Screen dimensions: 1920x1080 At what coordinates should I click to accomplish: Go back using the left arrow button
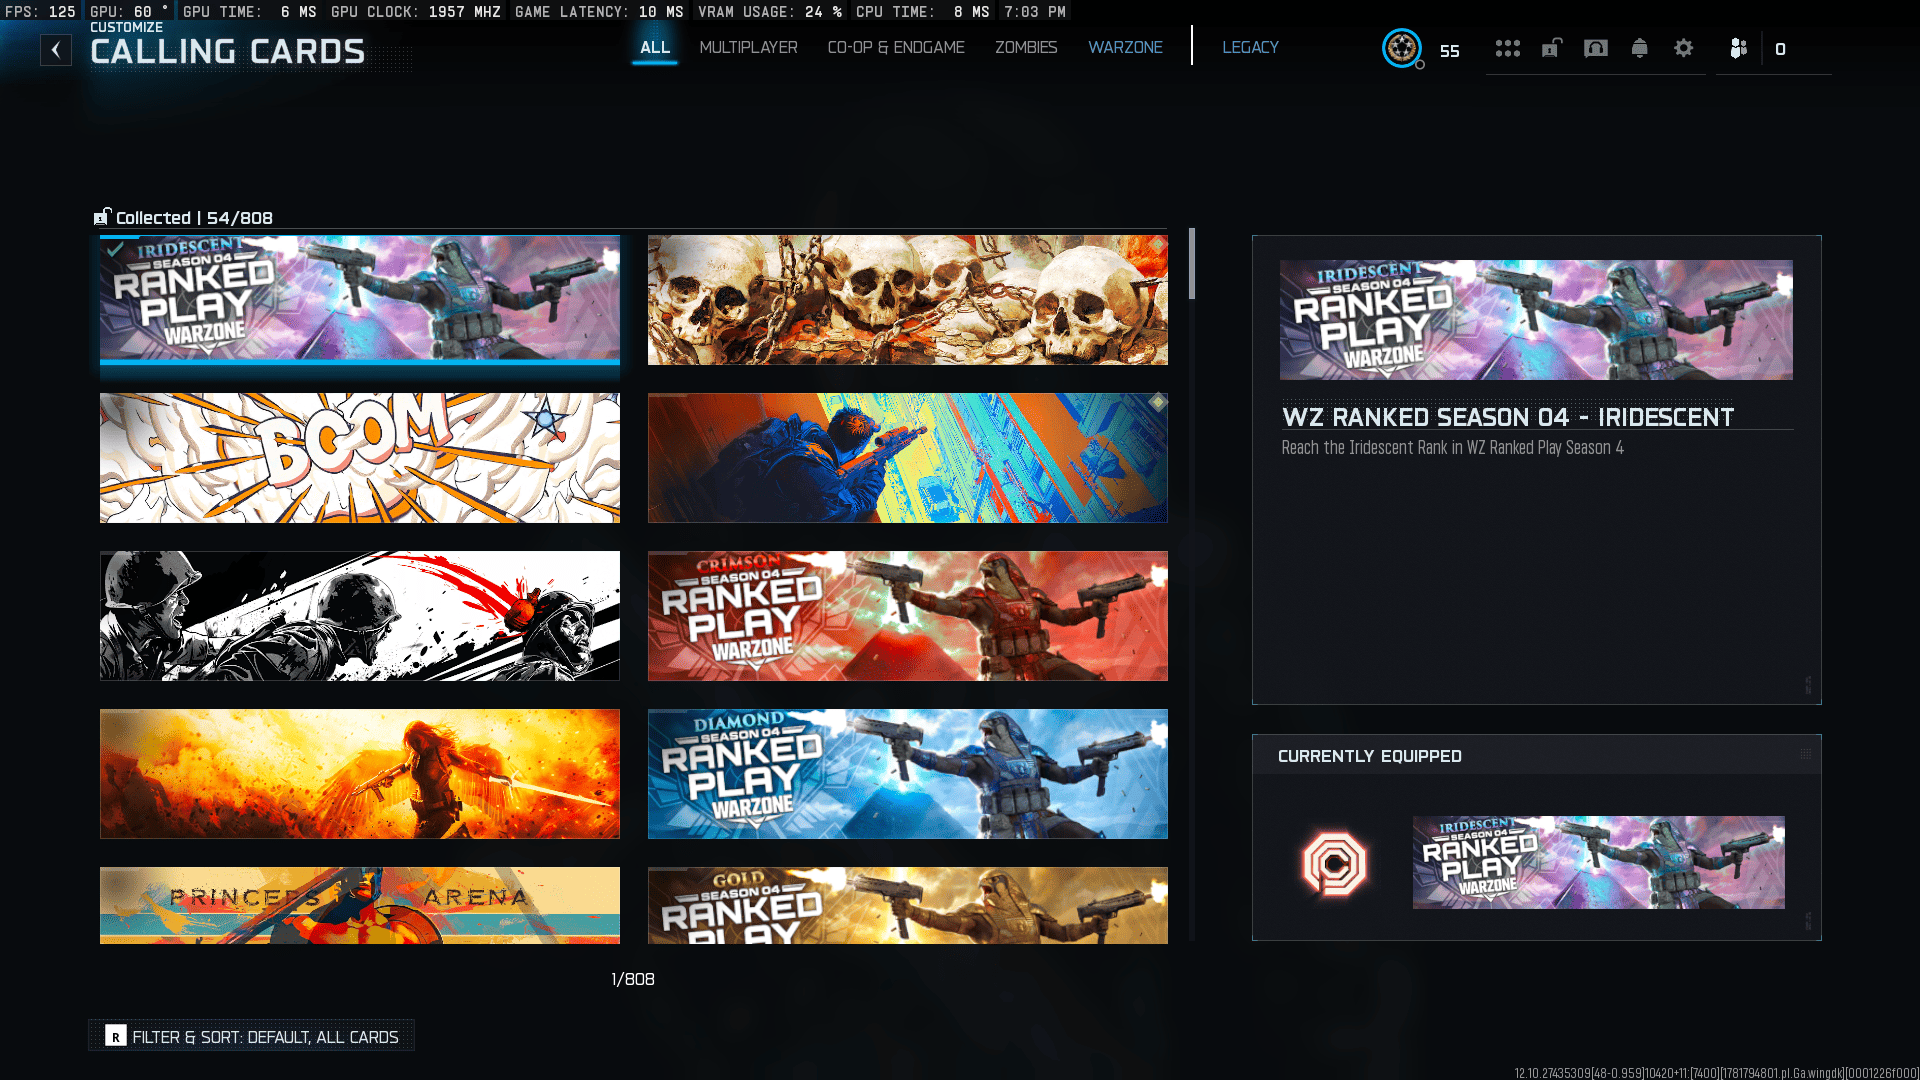pos(56,50)
